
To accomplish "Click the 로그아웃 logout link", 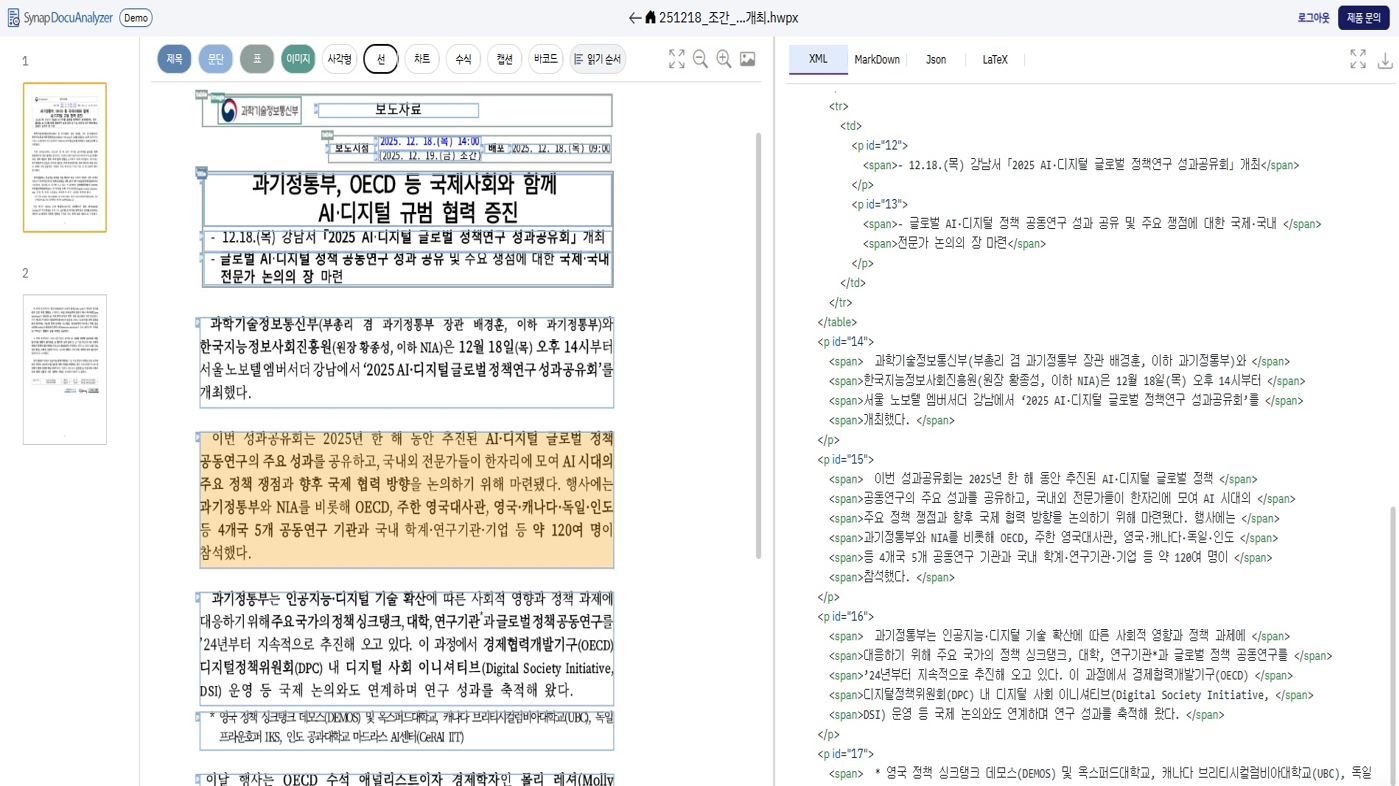I will (1312, 17).
